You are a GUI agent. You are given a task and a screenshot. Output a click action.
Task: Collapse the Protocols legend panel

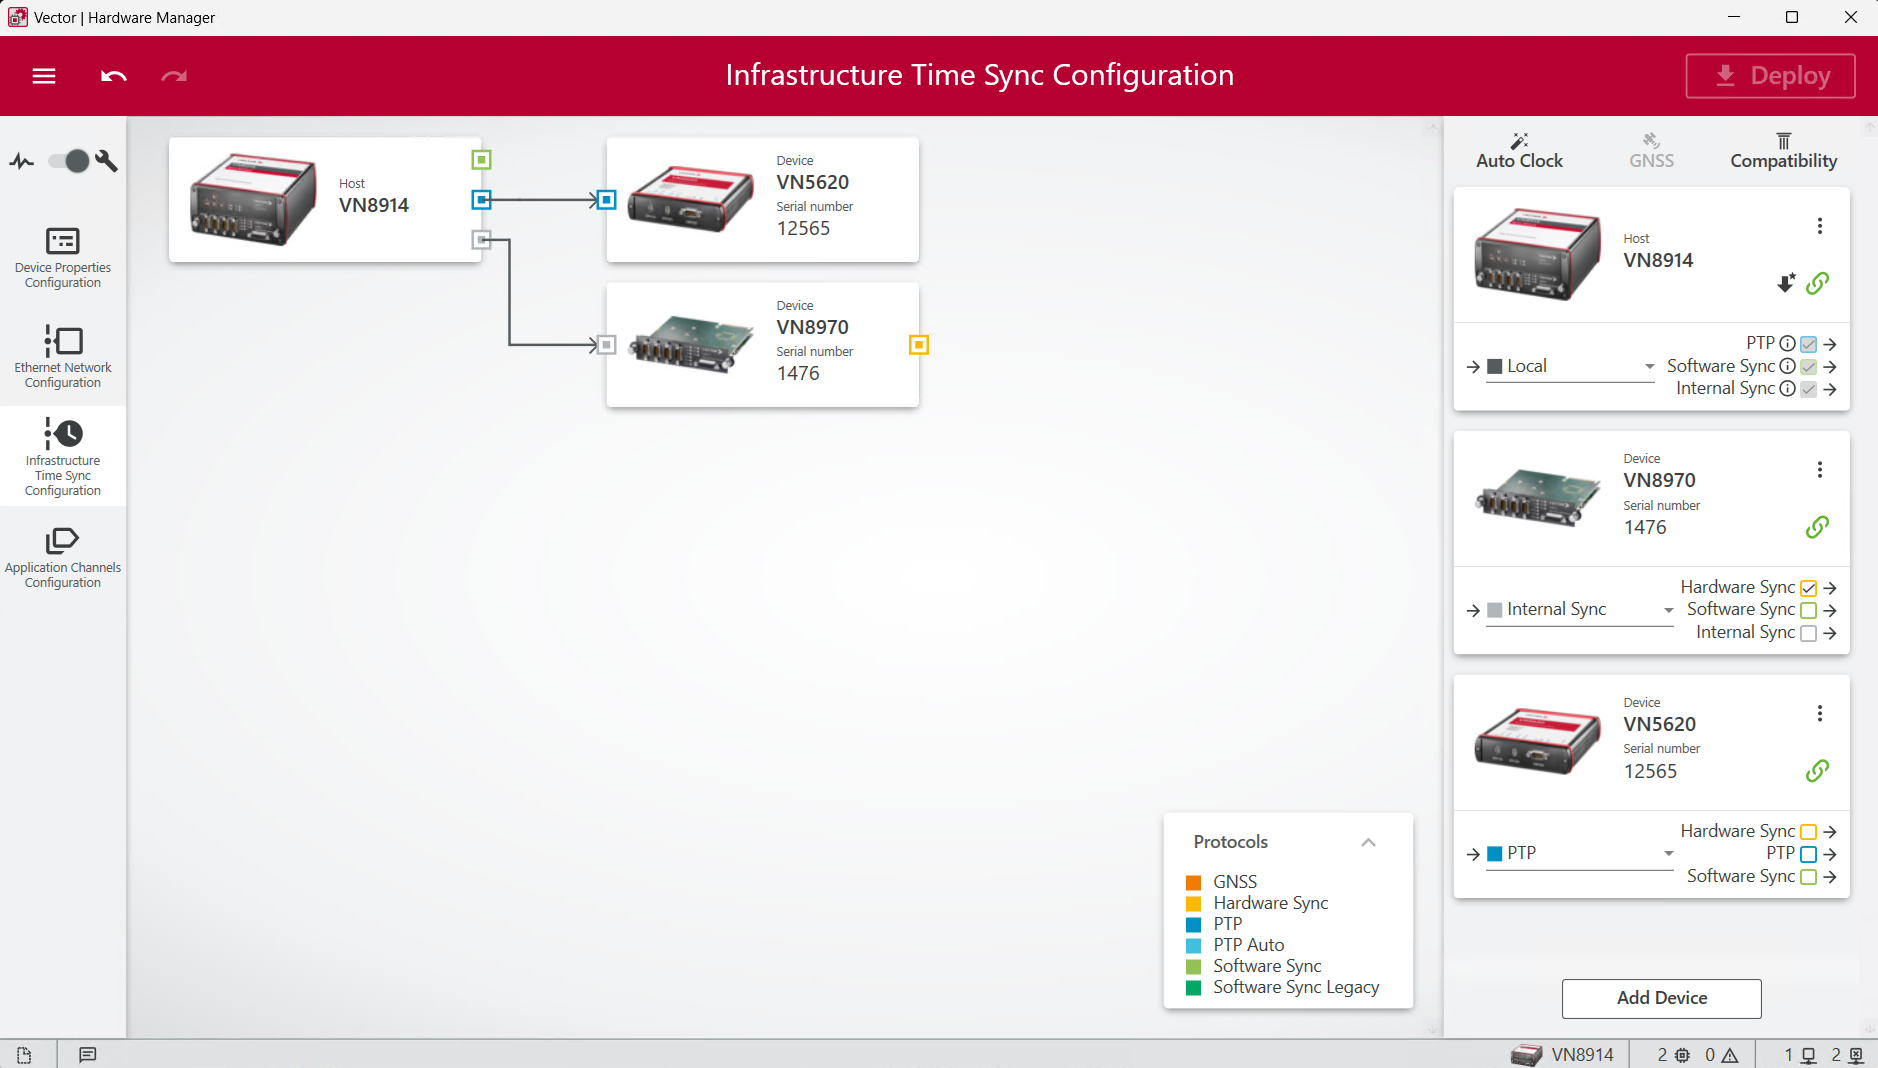[1368, 842]
